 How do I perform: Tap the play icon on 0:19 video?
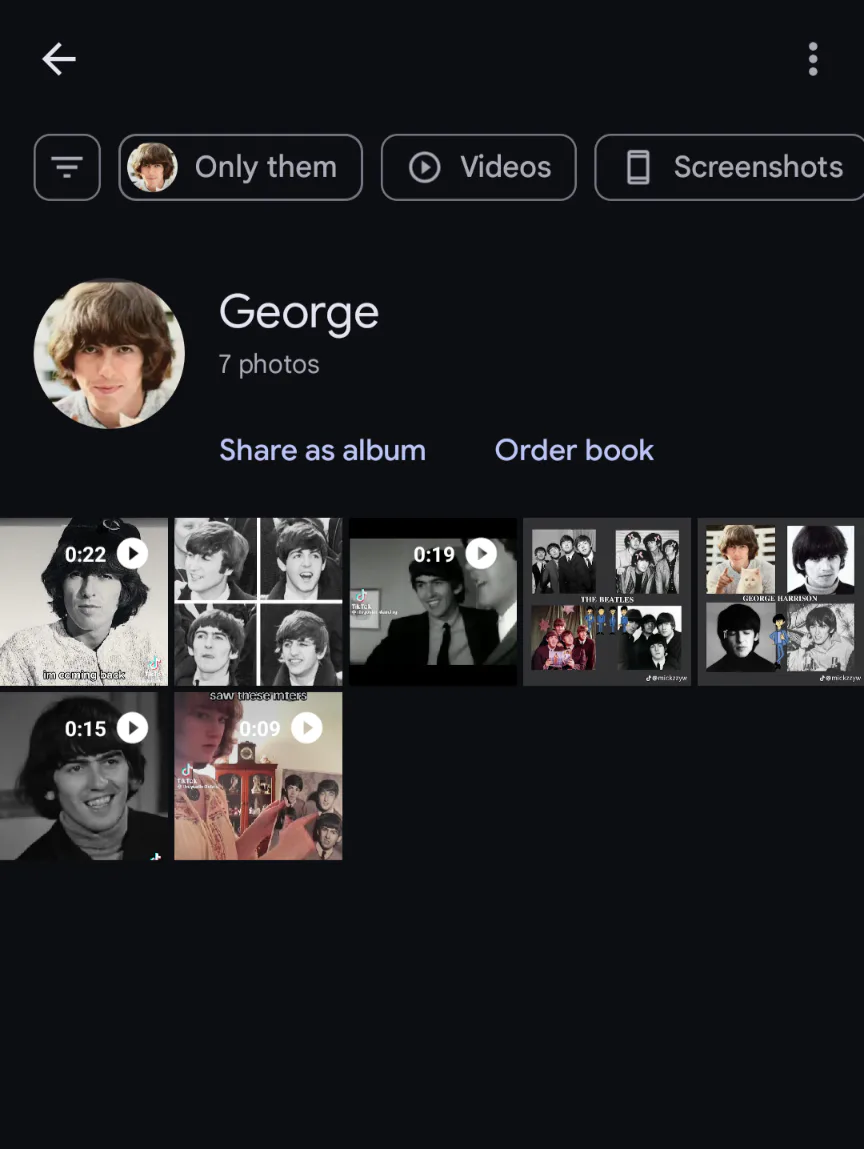[481, 553]
